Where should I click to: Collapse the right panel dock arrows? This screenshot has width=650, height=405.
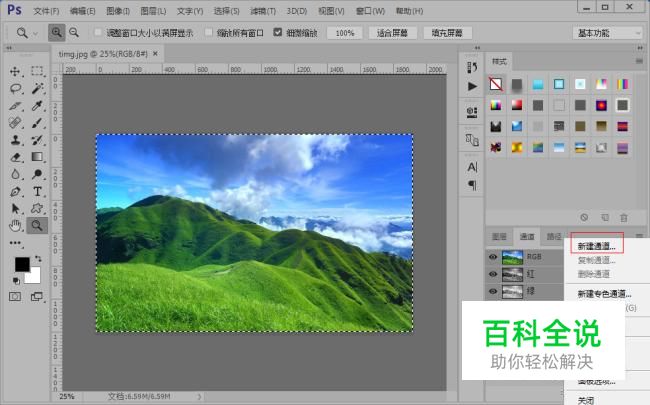pyautogui.click(x=640, y=48)
